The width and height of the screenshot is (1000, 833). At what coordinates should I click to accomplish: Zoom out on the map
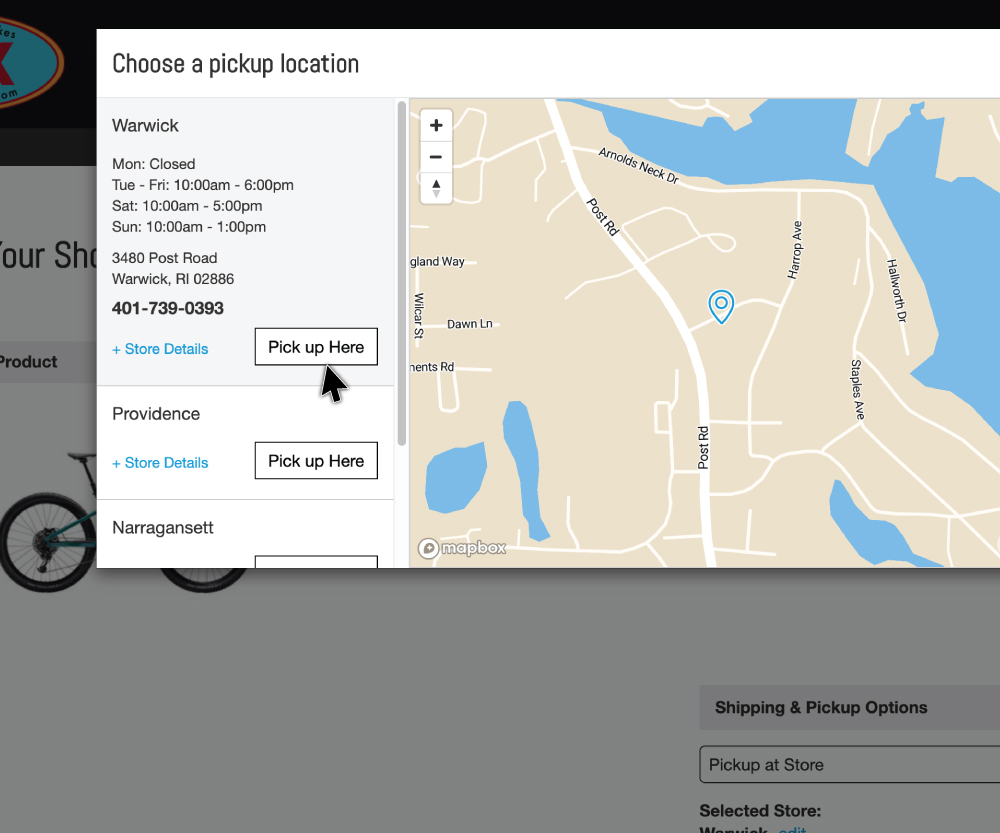pyautogui.click(x=436, y=157)
